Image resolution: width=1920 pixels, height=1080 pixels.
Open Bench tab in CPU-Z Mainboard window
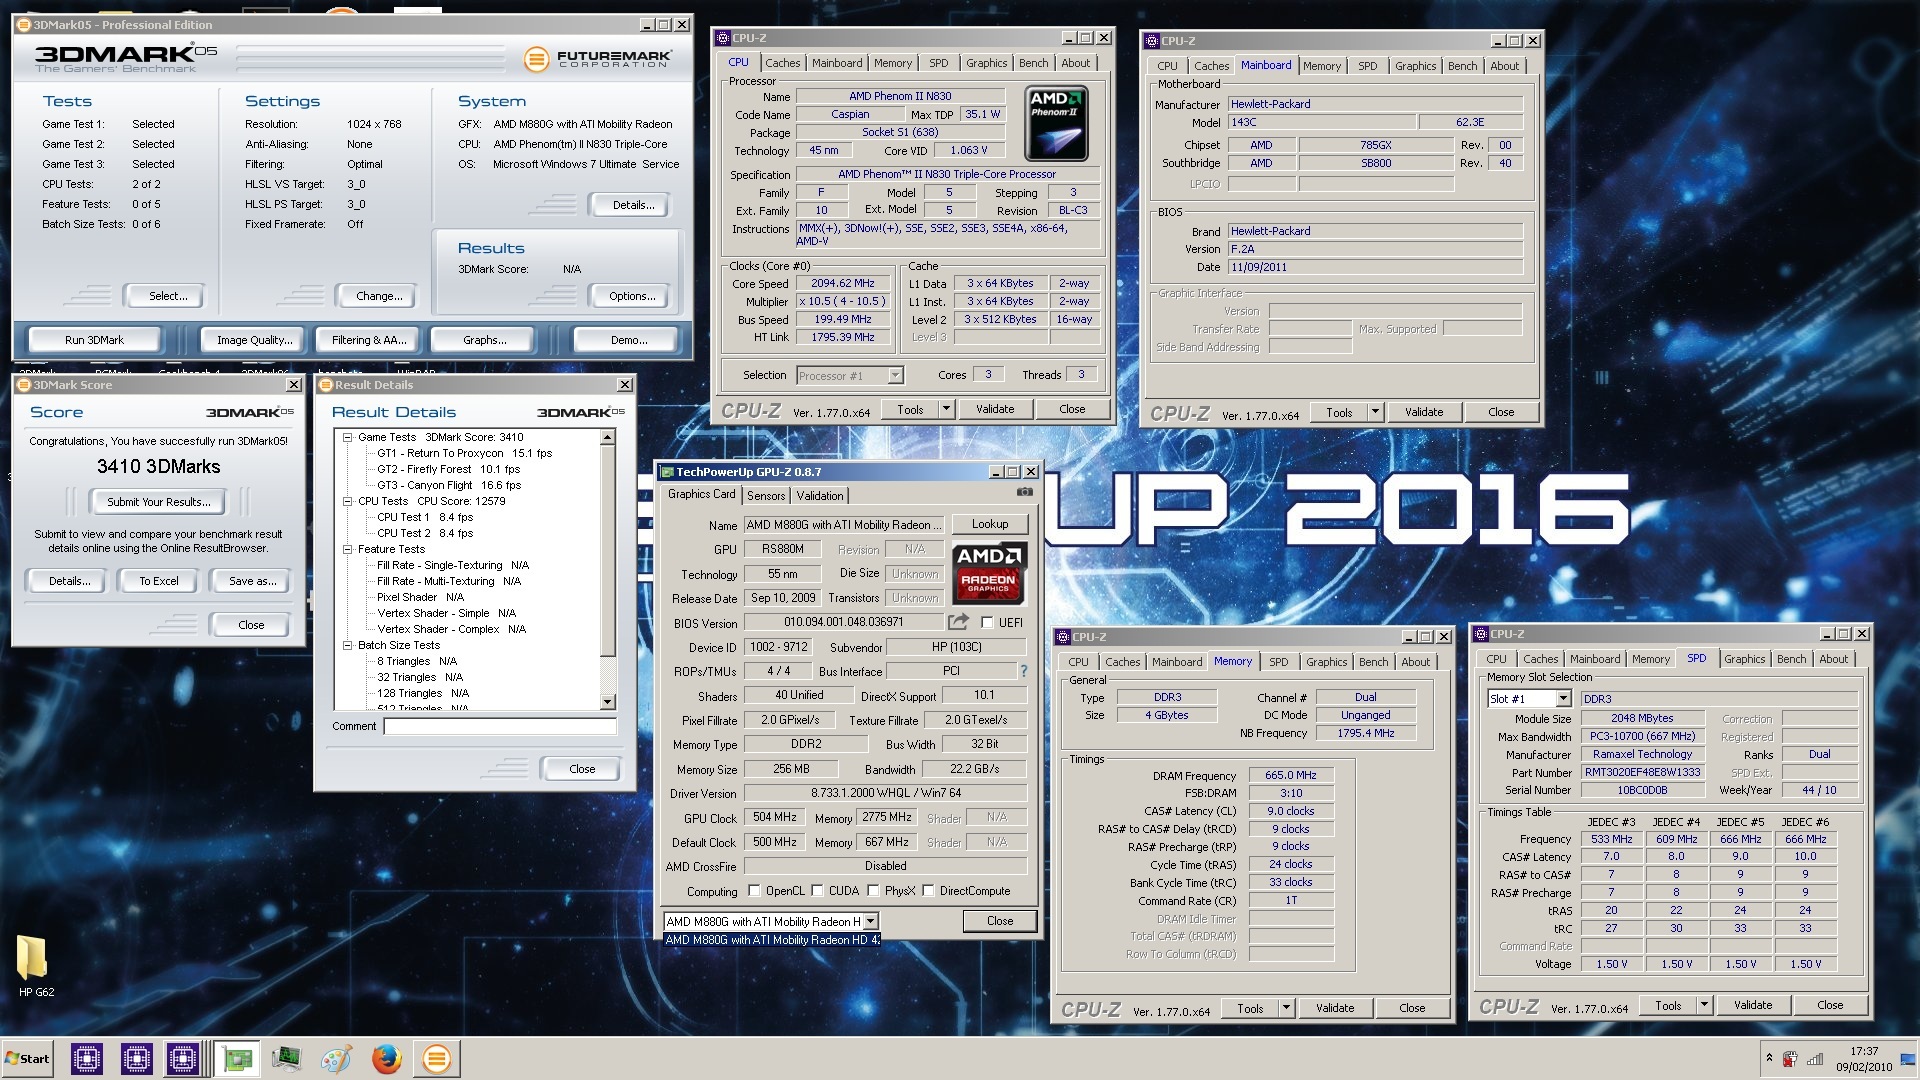click(x=1462, y=66)
